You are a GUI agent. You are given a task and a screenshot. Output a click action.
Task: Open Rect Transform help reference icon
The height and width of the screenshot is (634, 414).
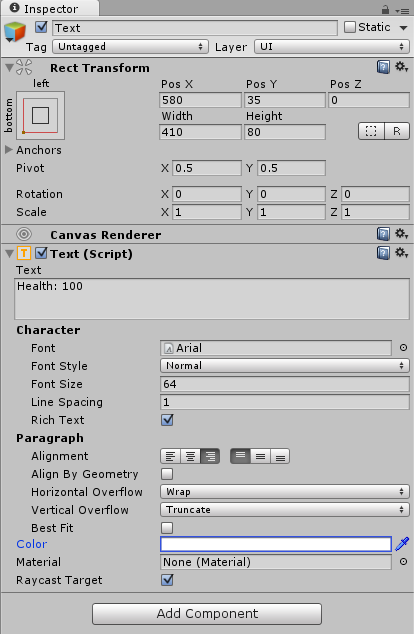(x=383, y=67)
